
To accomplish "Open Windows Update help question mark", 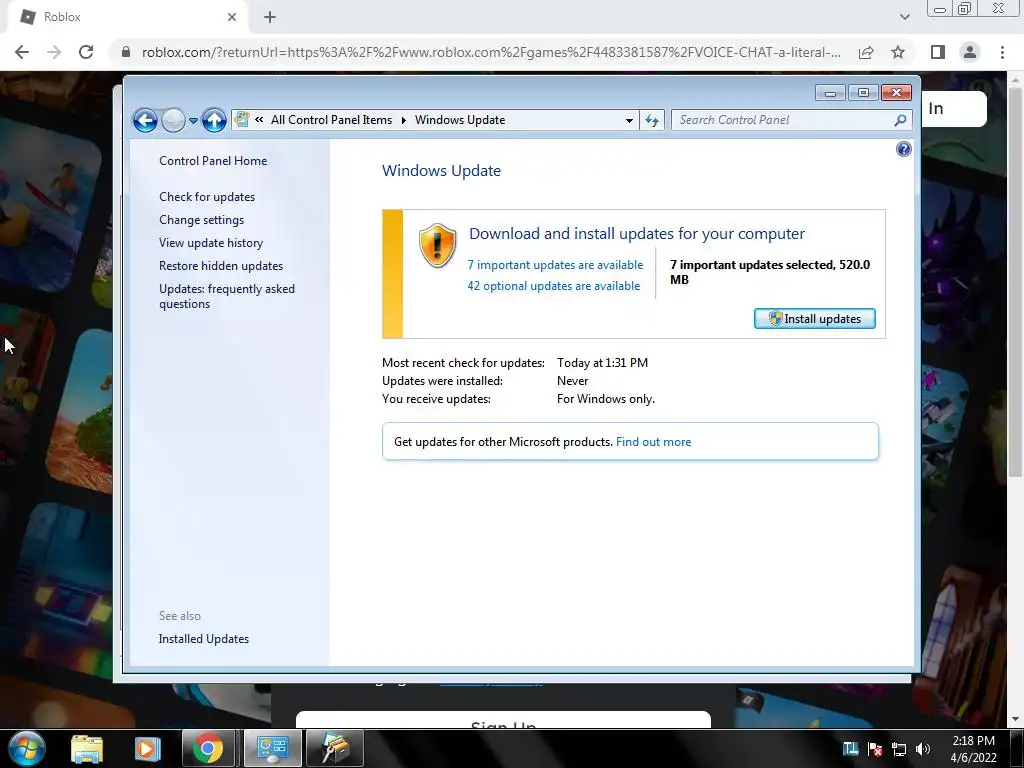I will [903, 149].
